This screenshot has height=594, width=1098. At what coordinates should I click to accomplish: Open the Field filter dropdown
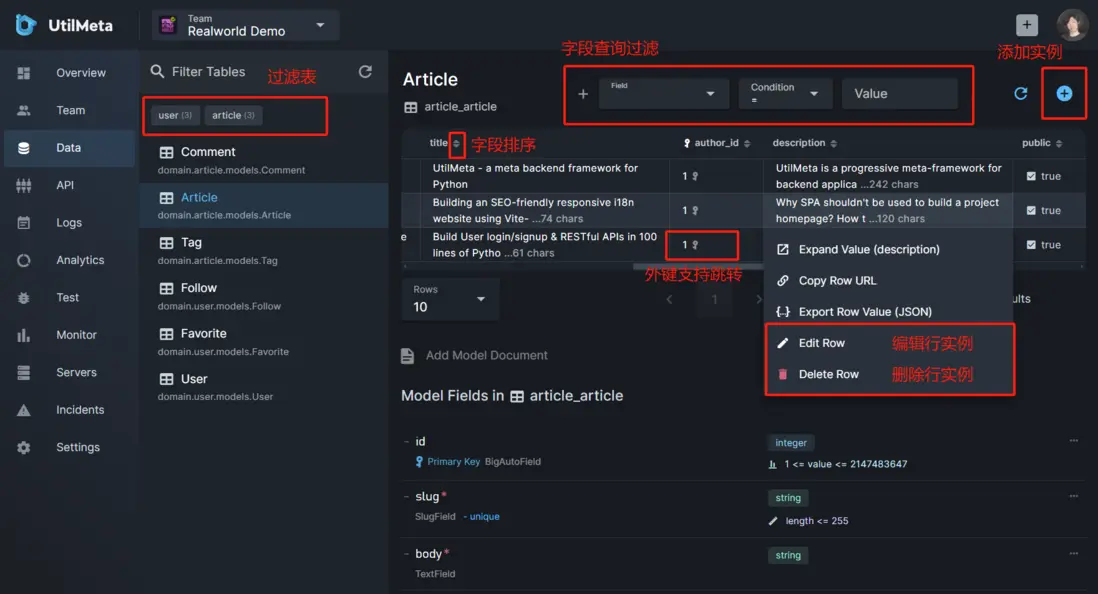[664, 93]
